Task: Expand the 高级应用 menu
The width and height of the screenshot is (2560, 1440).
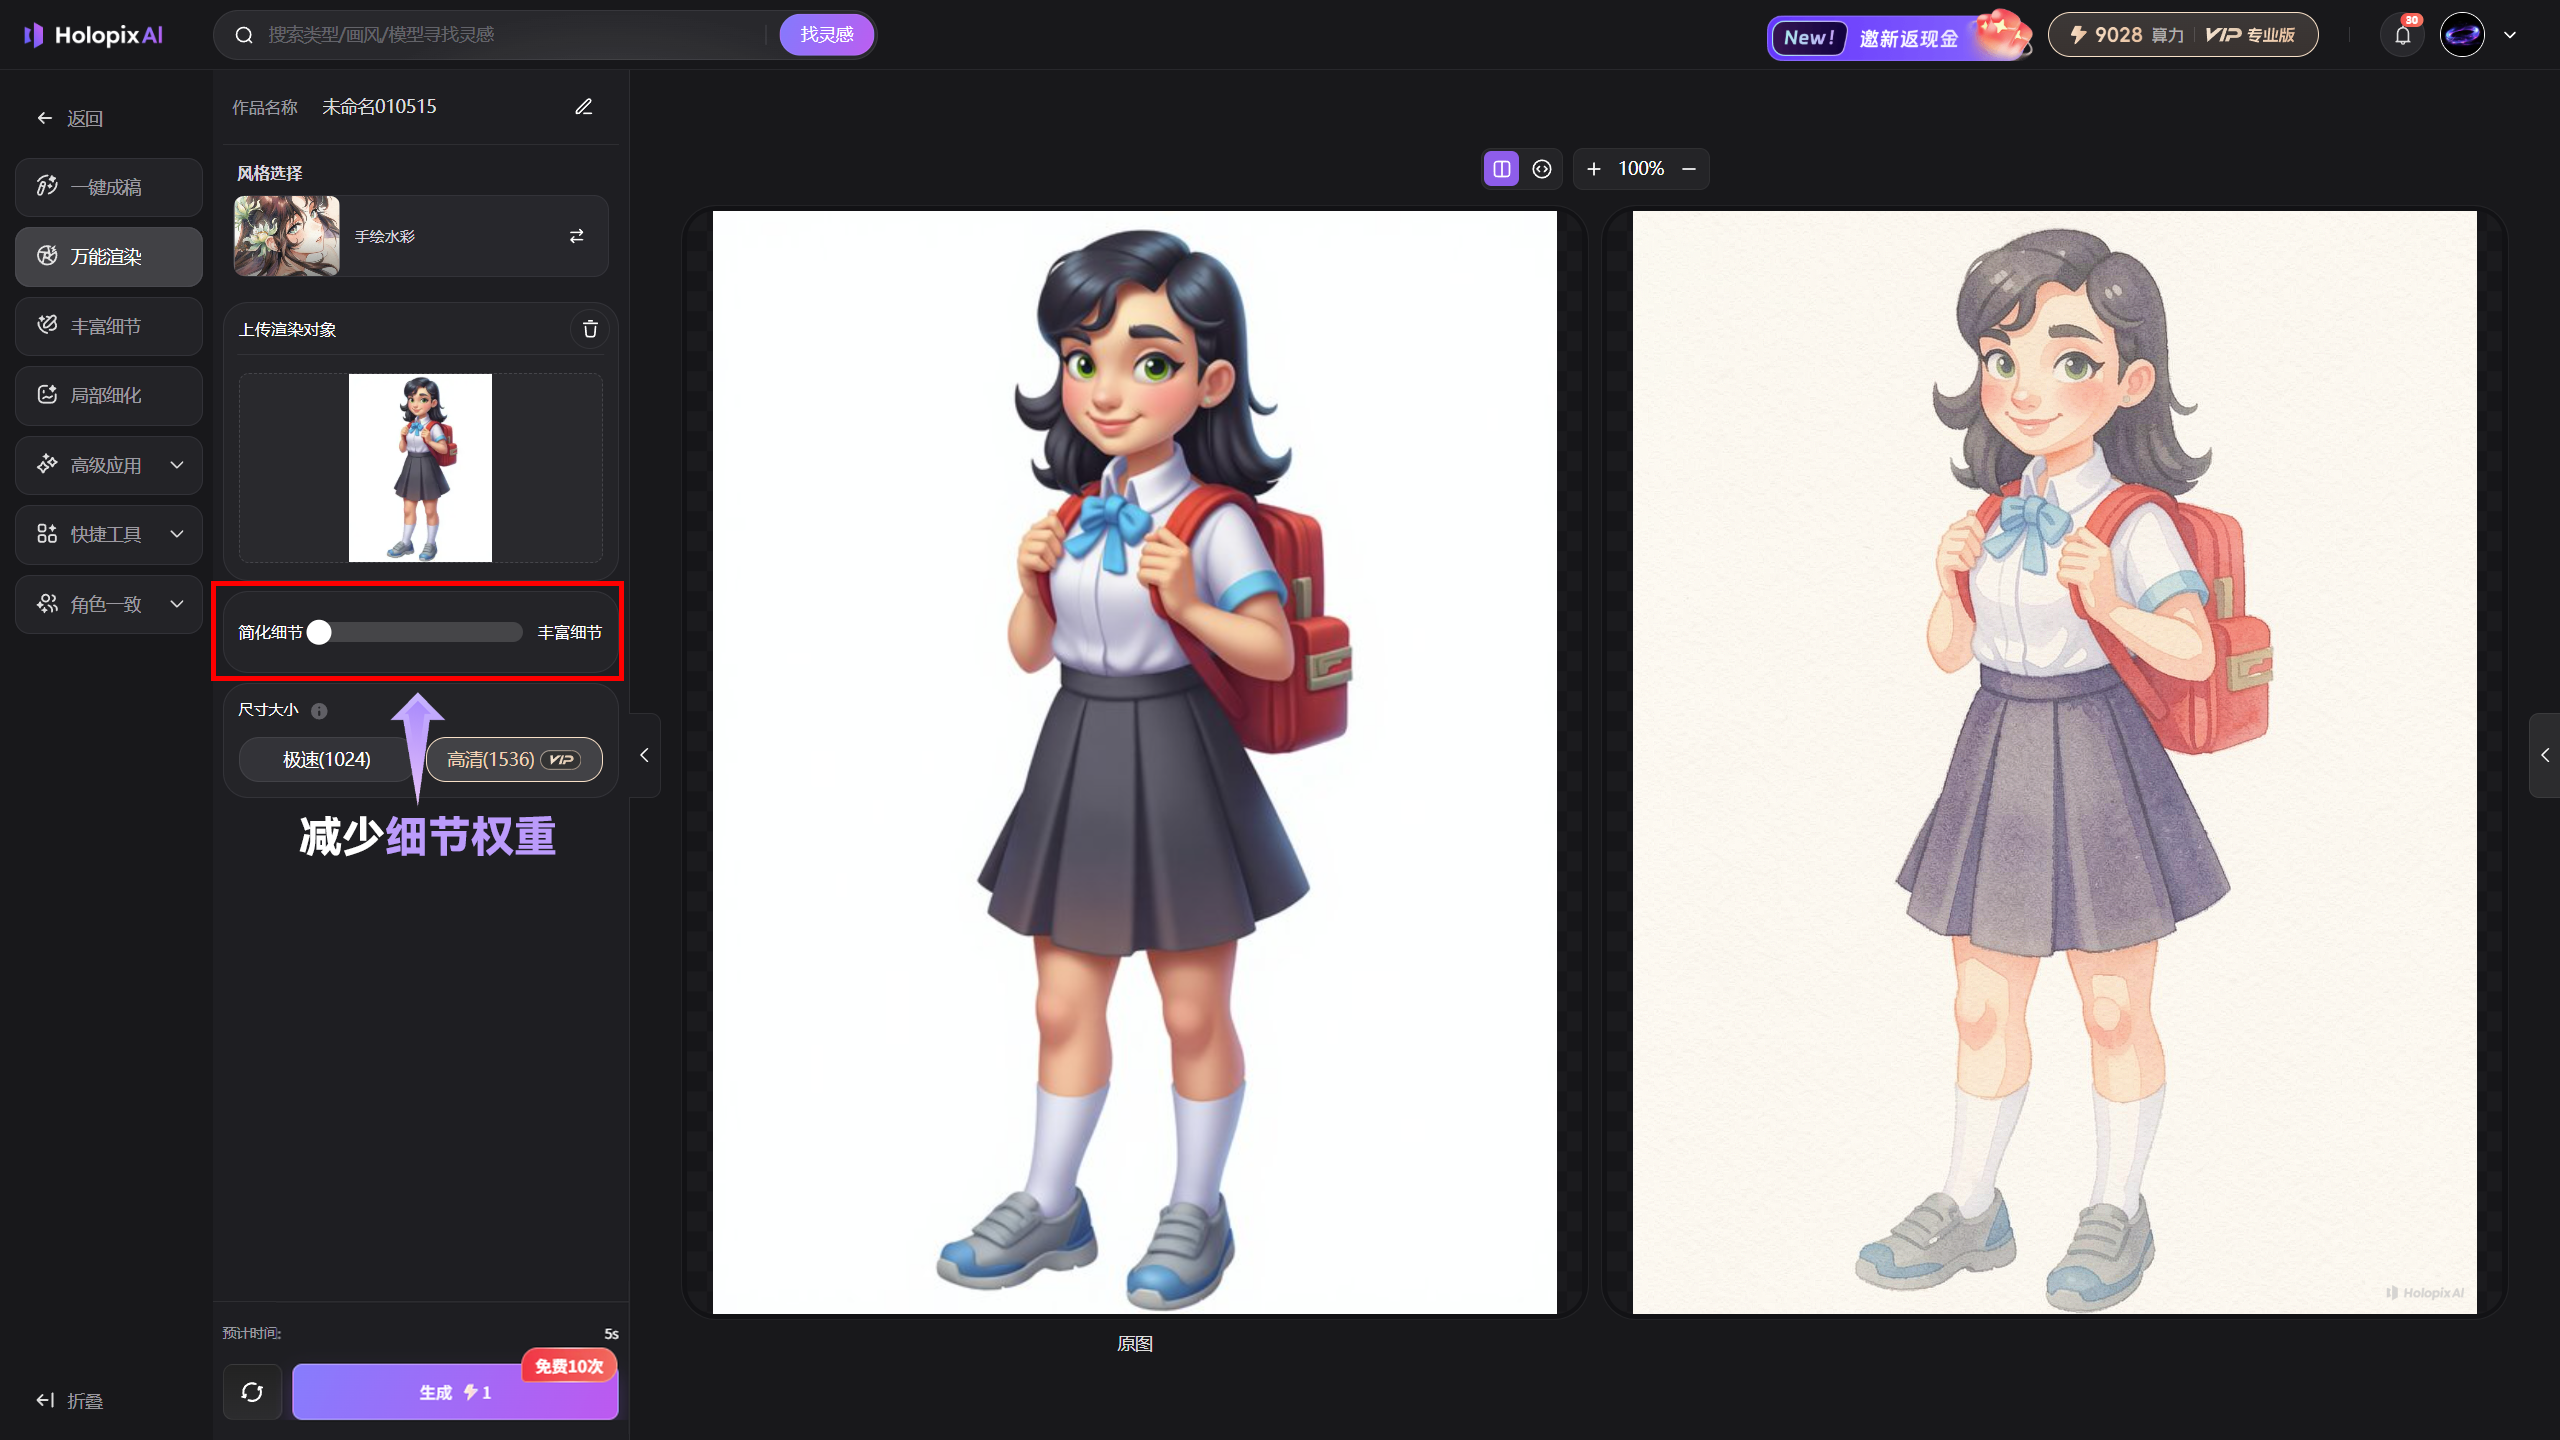Action: pyautogui.click(x=109, y=465)
